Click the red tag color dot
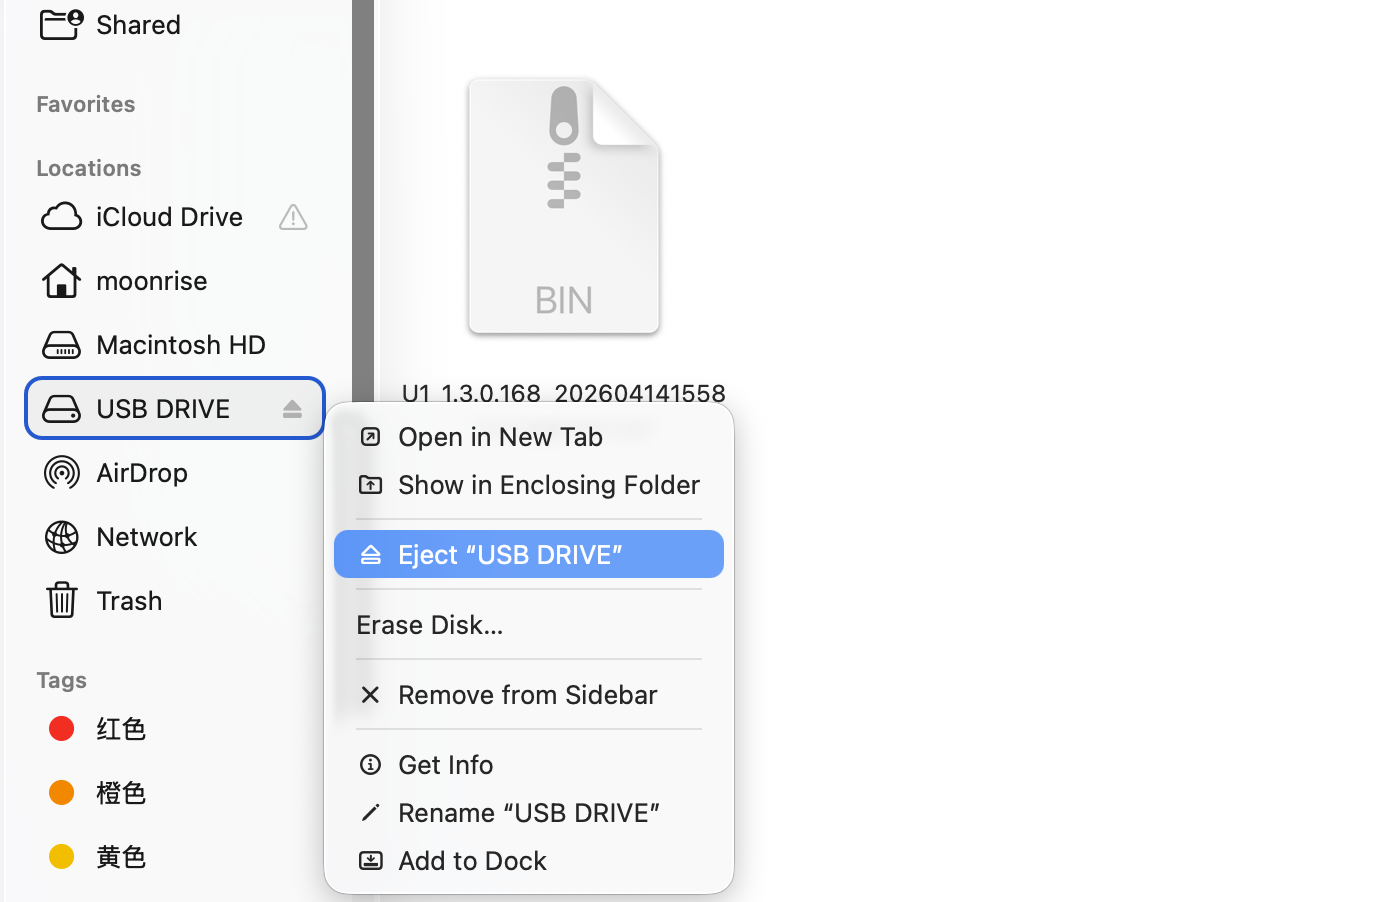The width and height of the screenshot is (1400, 902). (62, 729)
